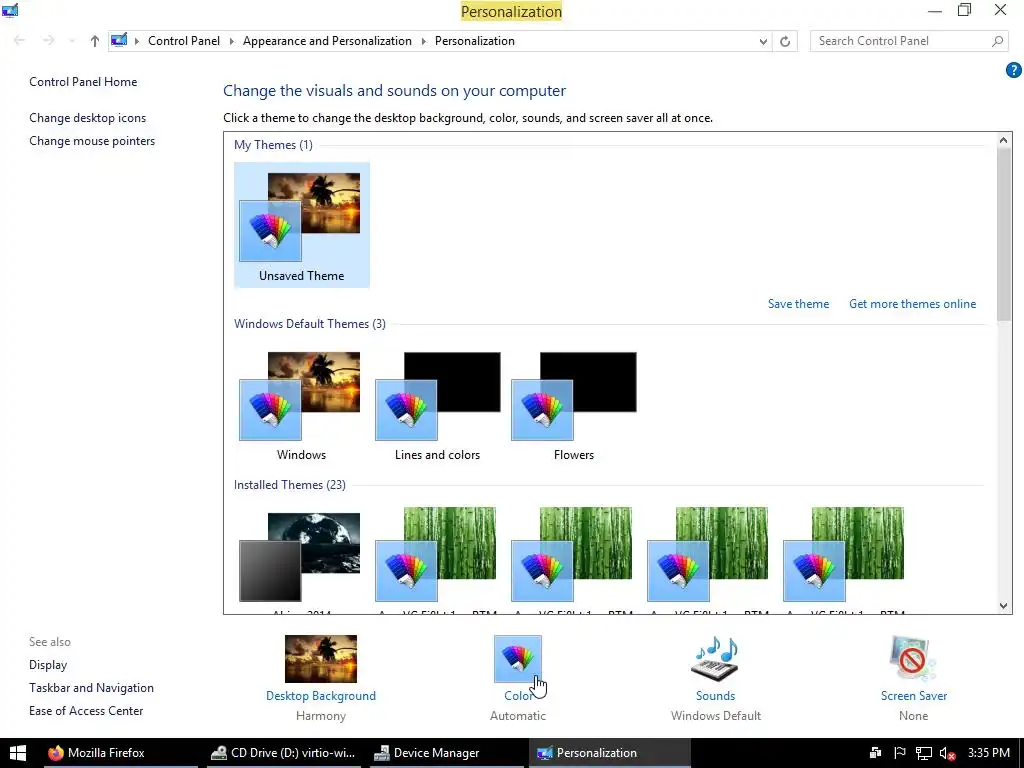The image size is (1024, 768).
Task: Open the Color settings icon
Action: click(518, 658)
